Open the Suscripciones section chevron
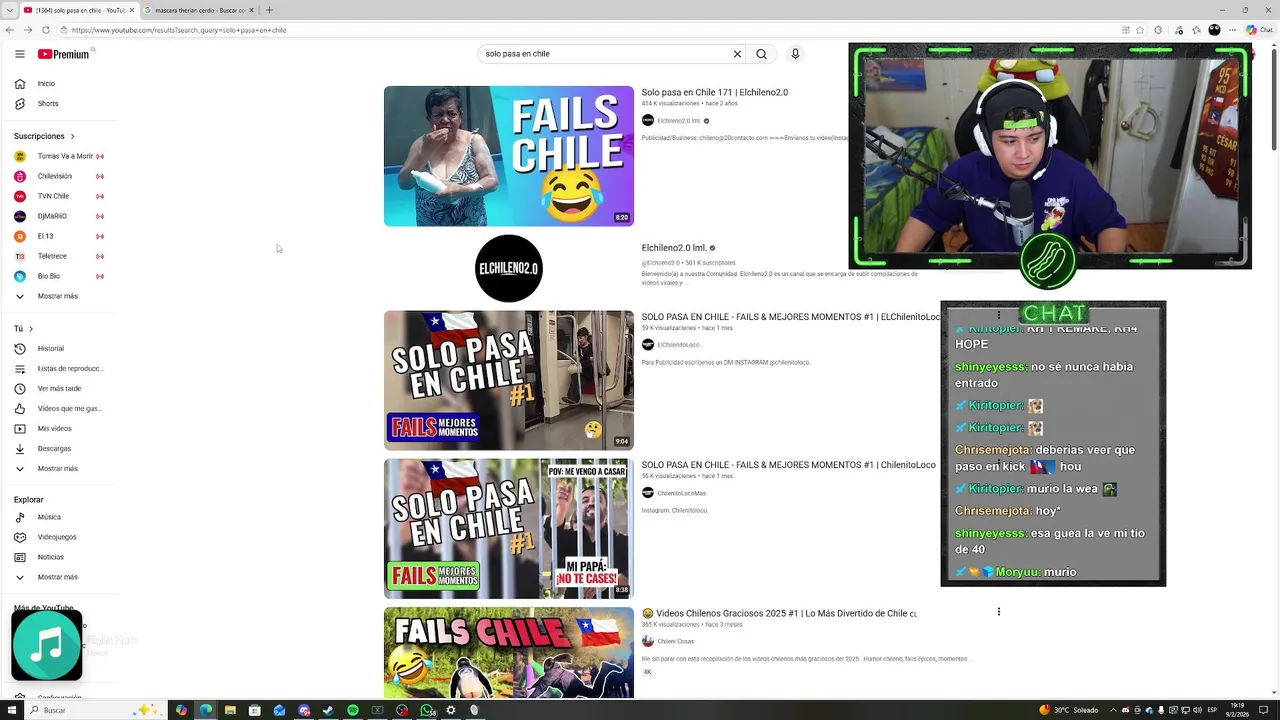Screen dimensions: 1280x720 tap(72, 136)
